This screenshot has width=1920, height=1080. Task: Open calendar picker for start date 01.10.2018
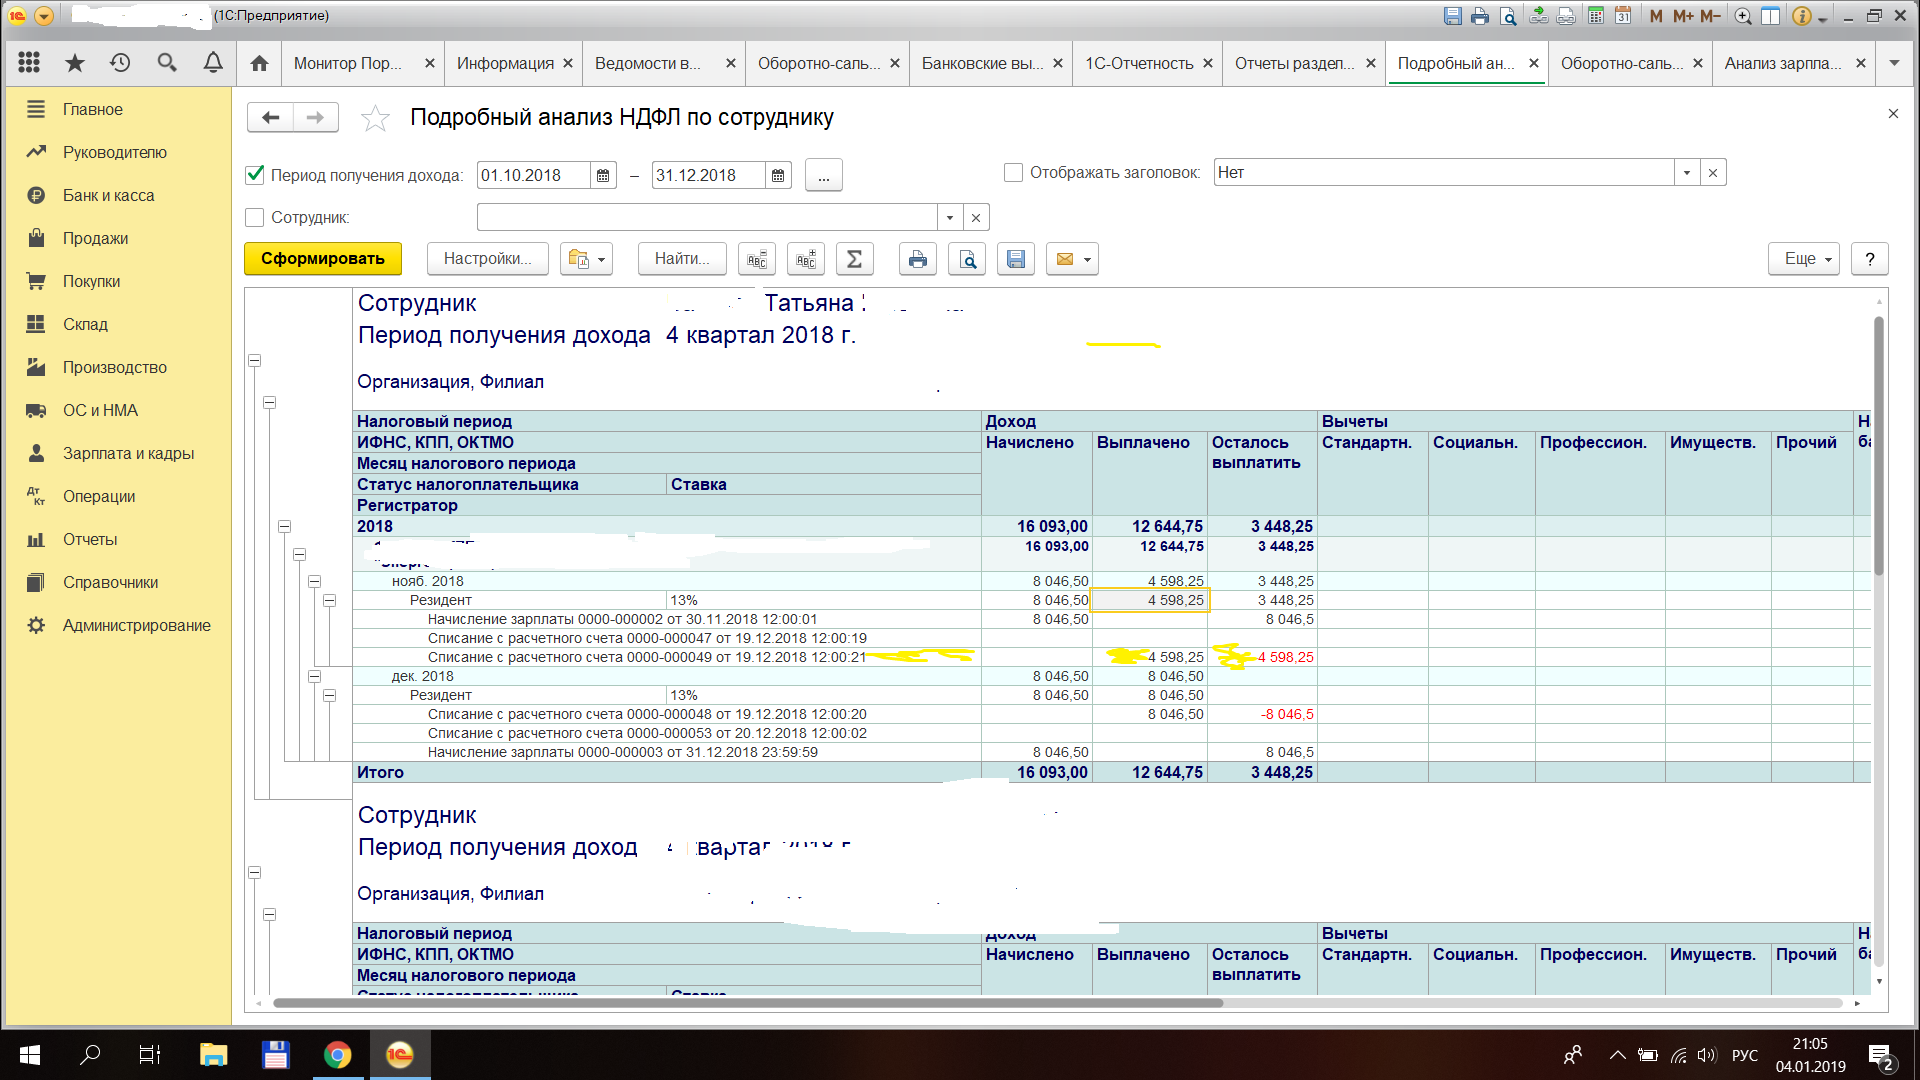603,176
